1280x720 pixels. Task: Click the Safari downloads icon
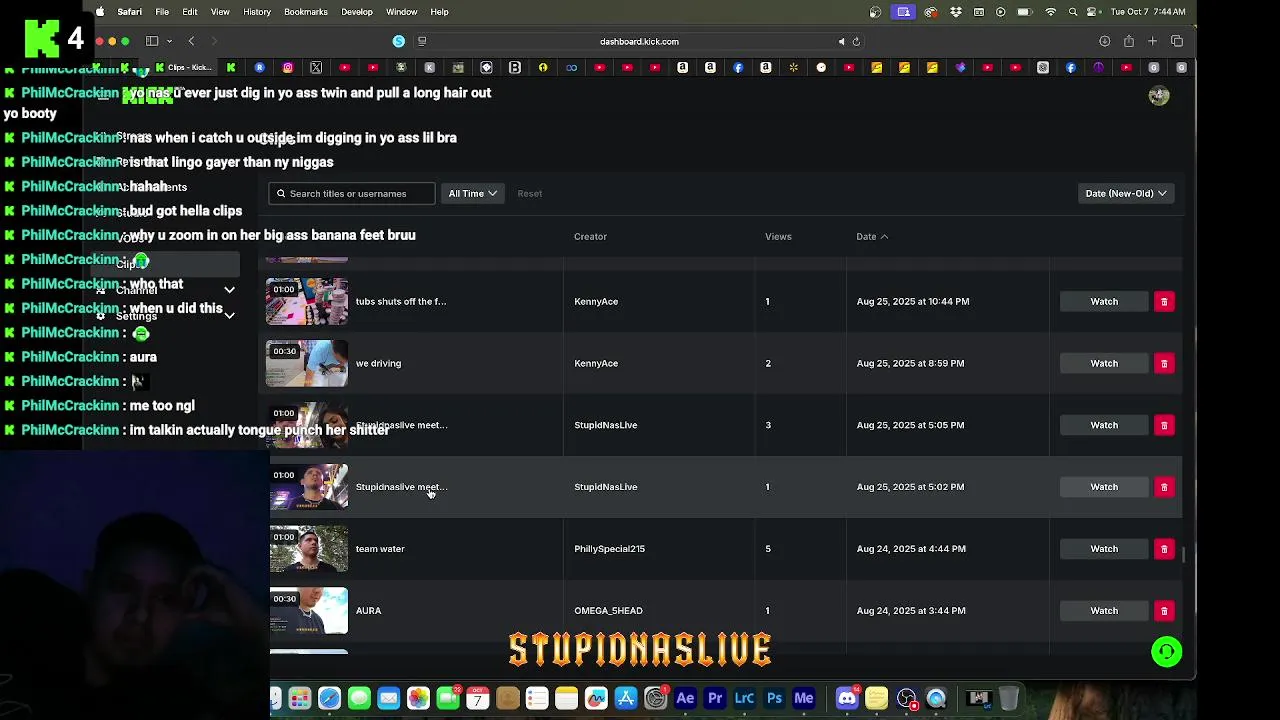tap(1104, 41)
